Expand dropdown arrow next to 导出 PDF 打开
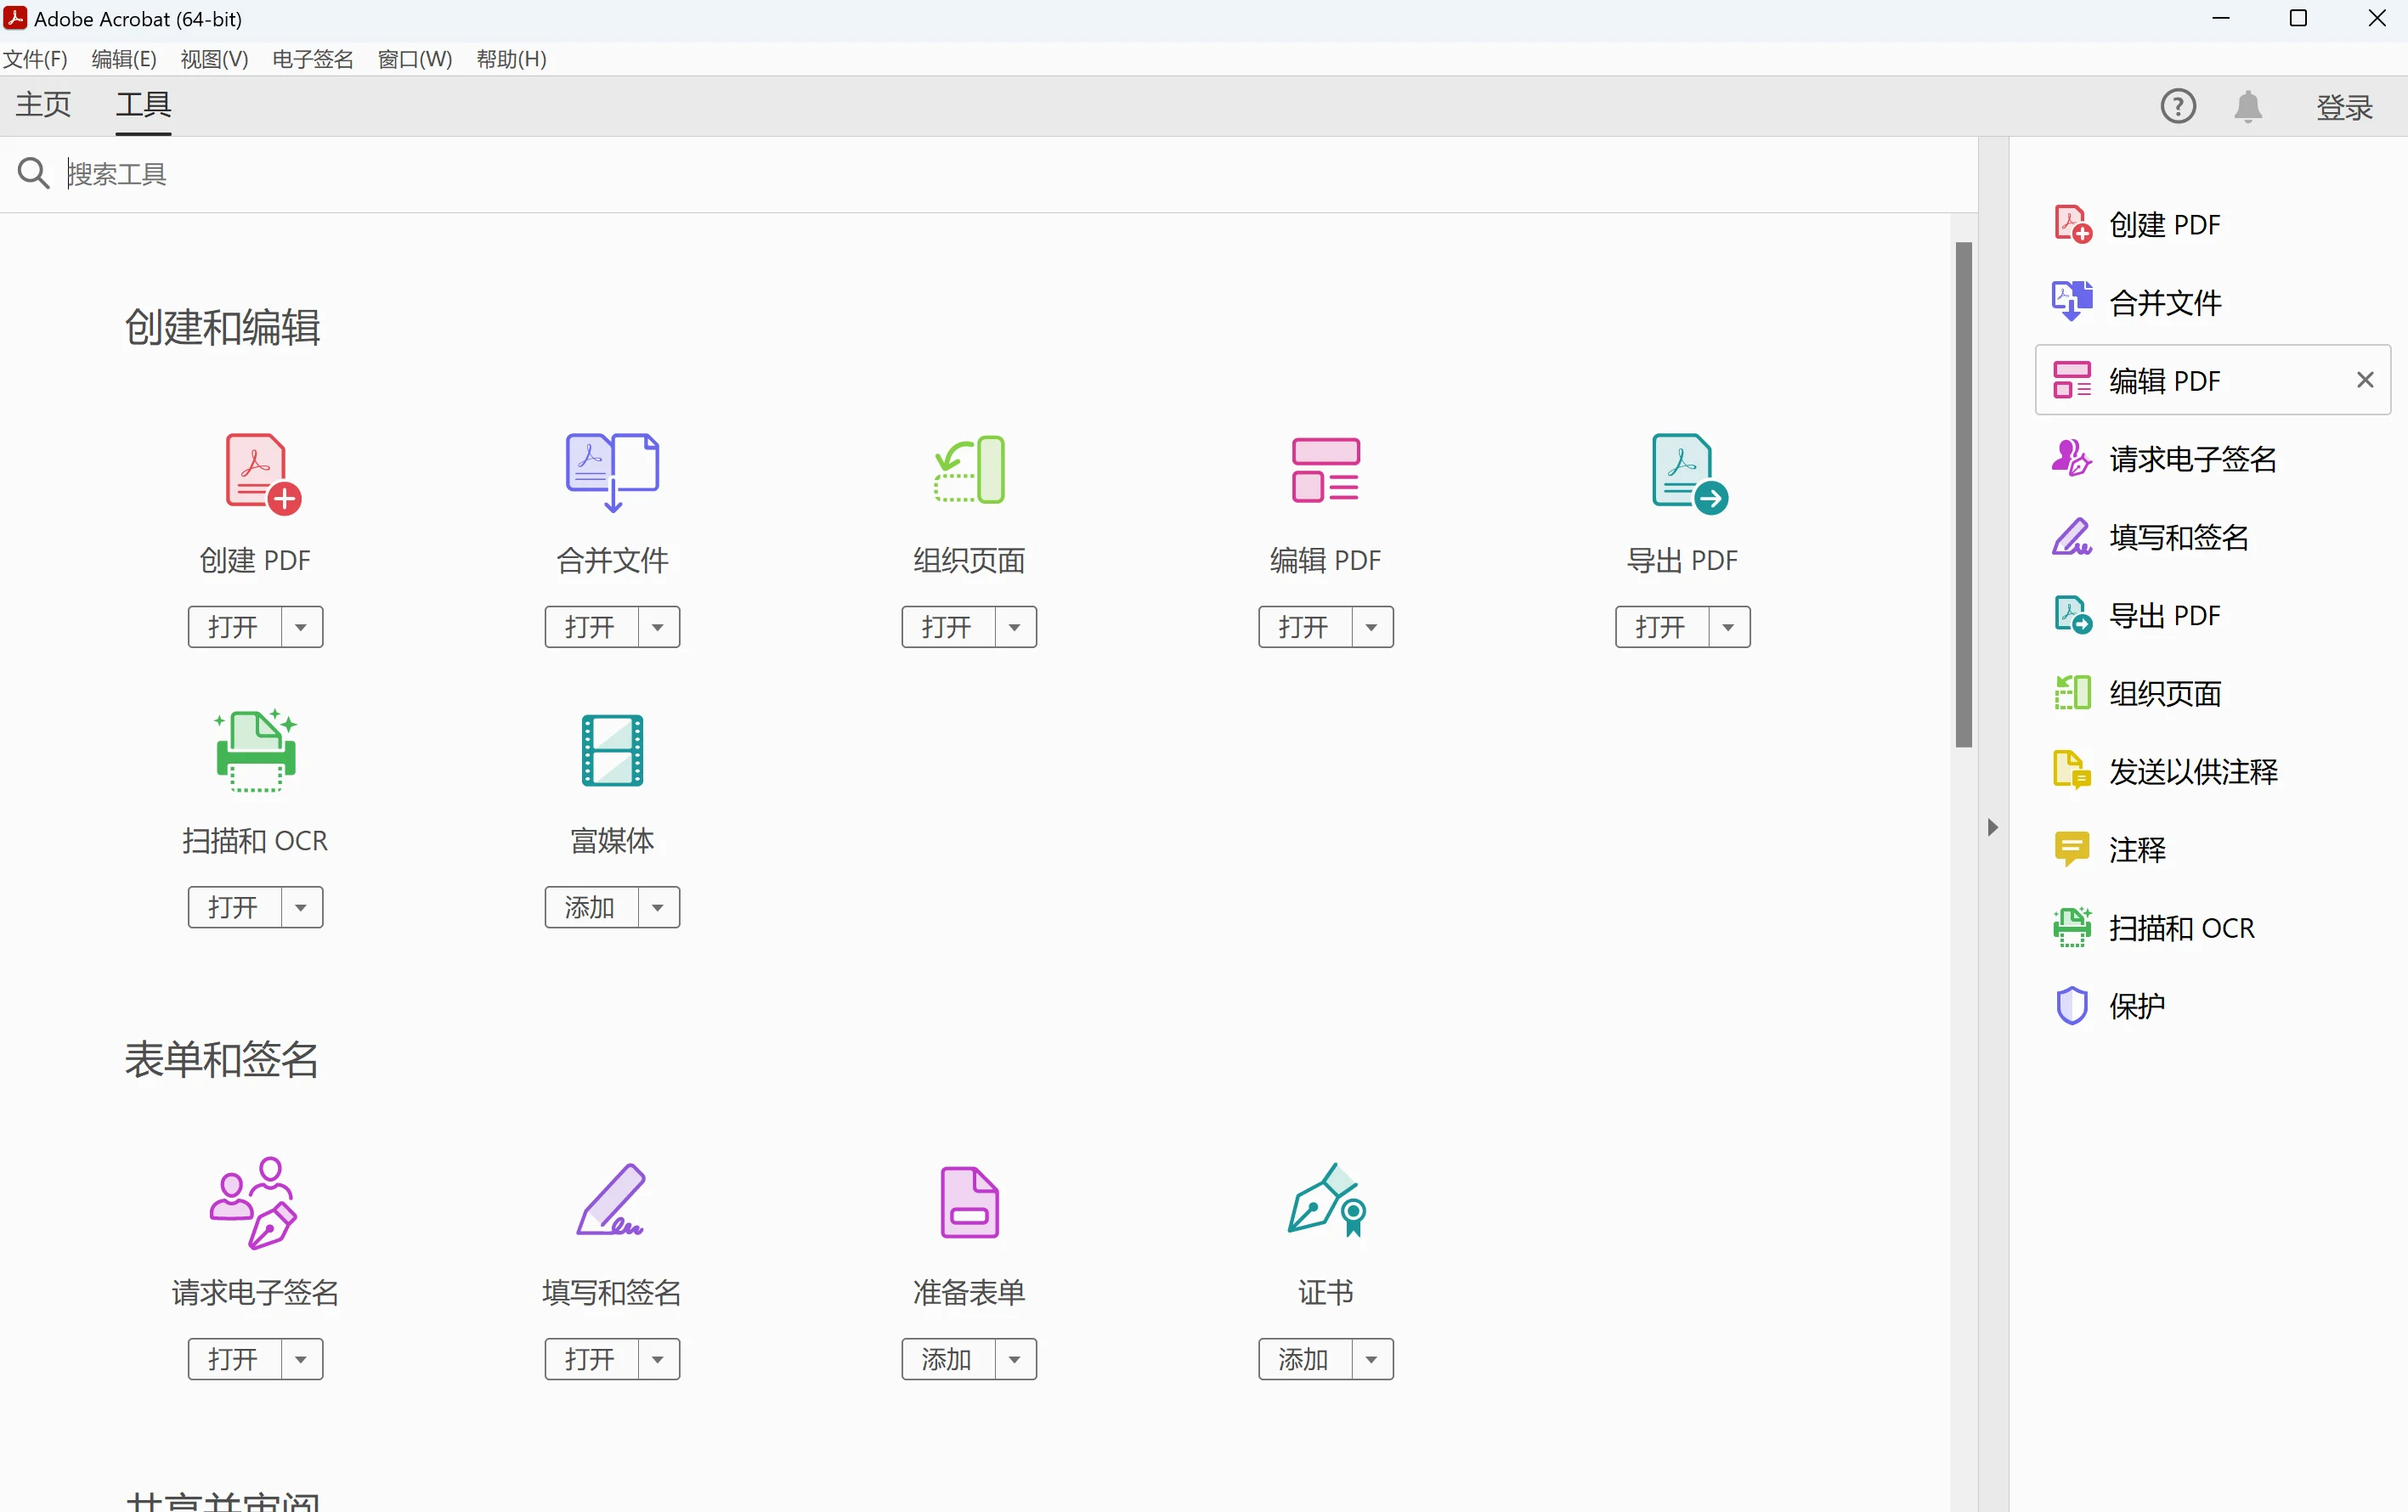Viewport: 2408px width, 1512px height. [1729, 627]
